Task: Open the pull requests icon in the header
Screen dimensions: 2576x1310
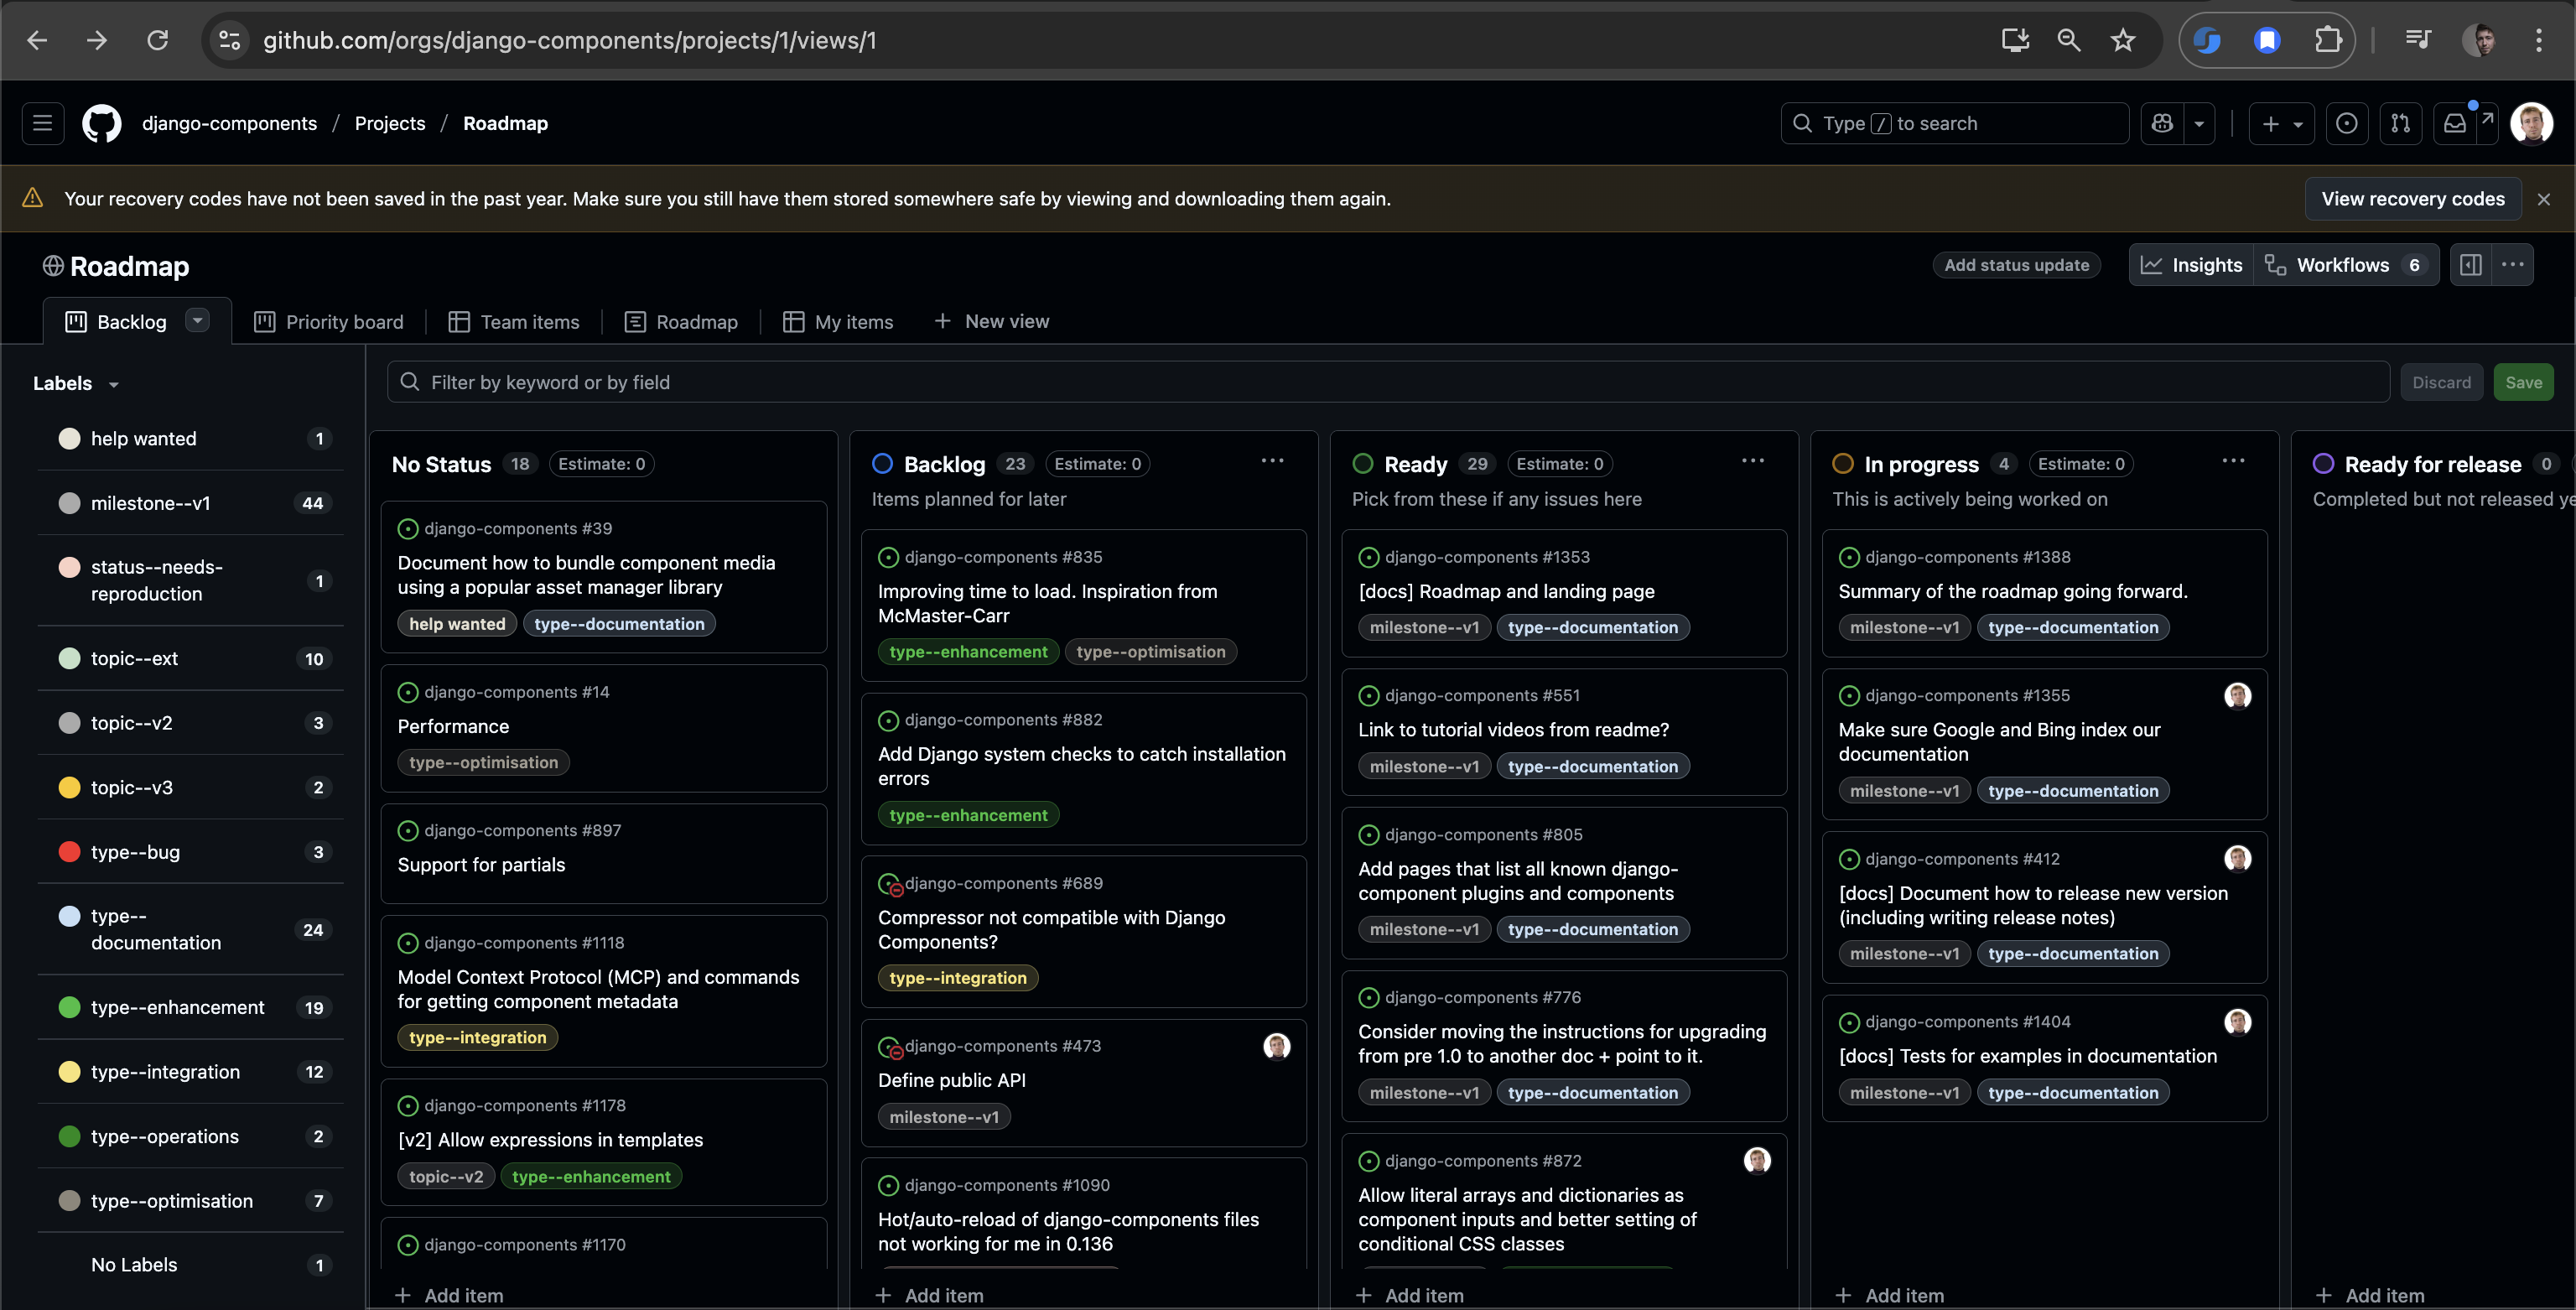Action: (x=2400, y=123)
